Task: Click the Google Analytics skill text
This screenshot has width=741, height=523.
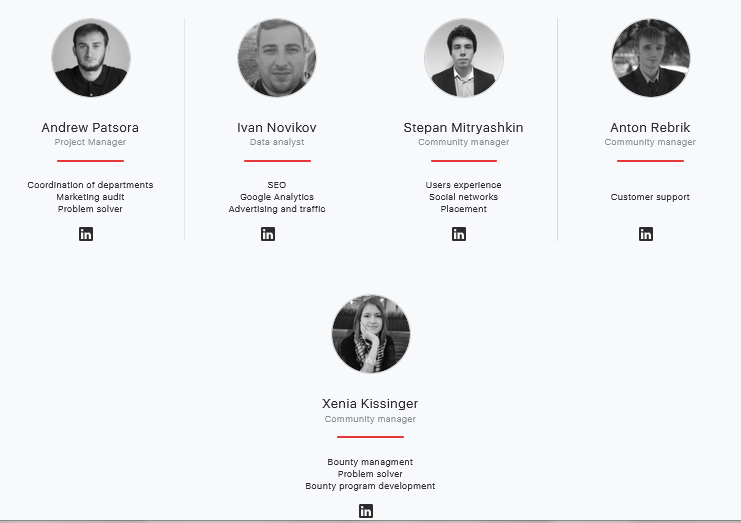Action: click(277, 197)
